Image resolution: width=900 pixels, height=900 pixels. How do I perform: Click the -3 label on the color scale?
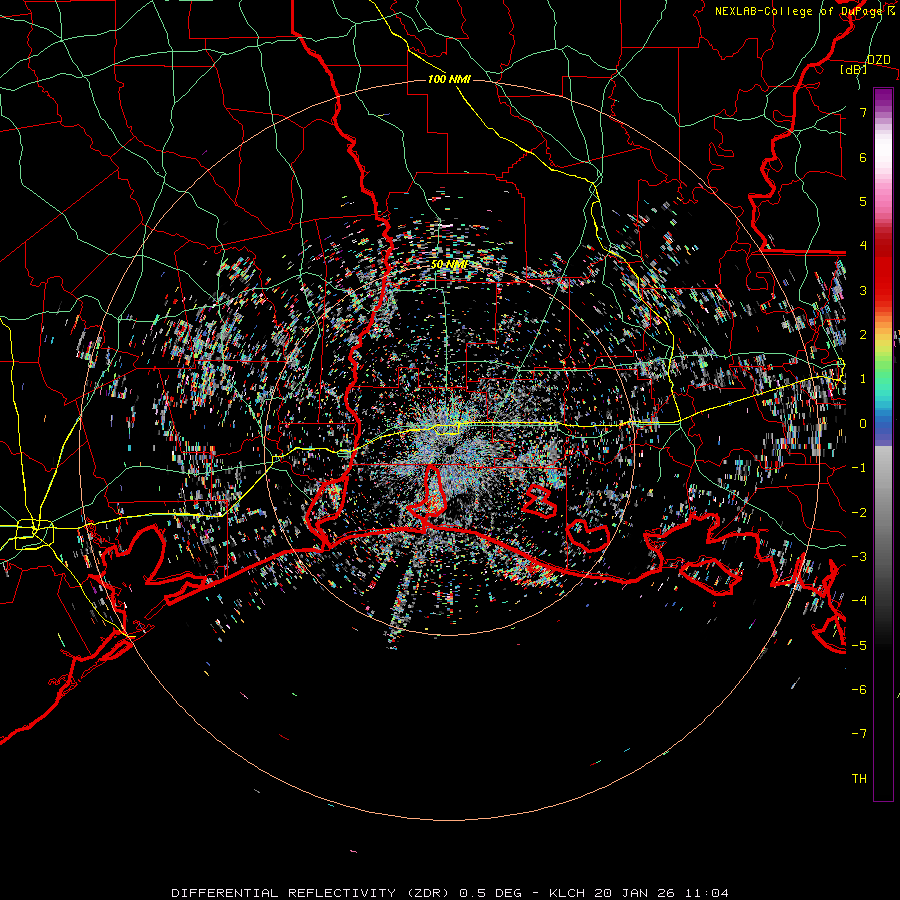pyautogui.click(x=859, y=557)
